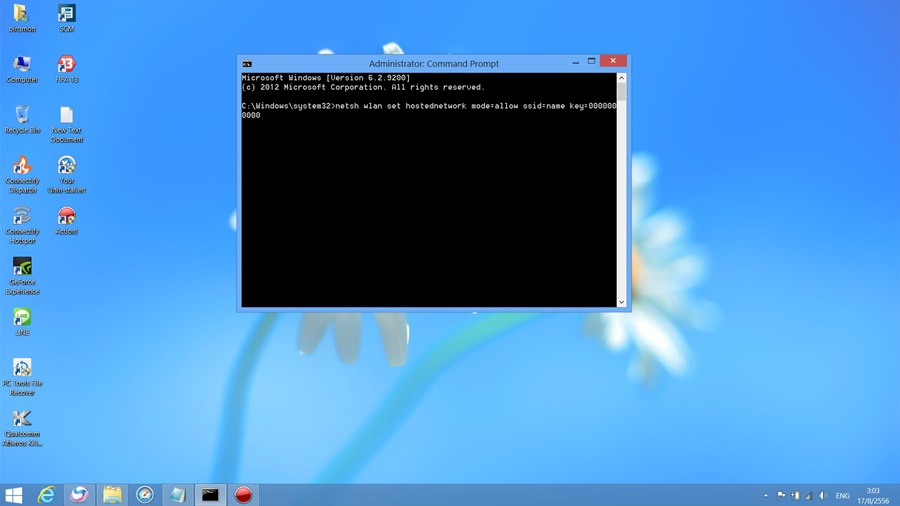This screenshot has width=900, height=506.
Task: Click the netsh wlan command line text
Action: 429,111
